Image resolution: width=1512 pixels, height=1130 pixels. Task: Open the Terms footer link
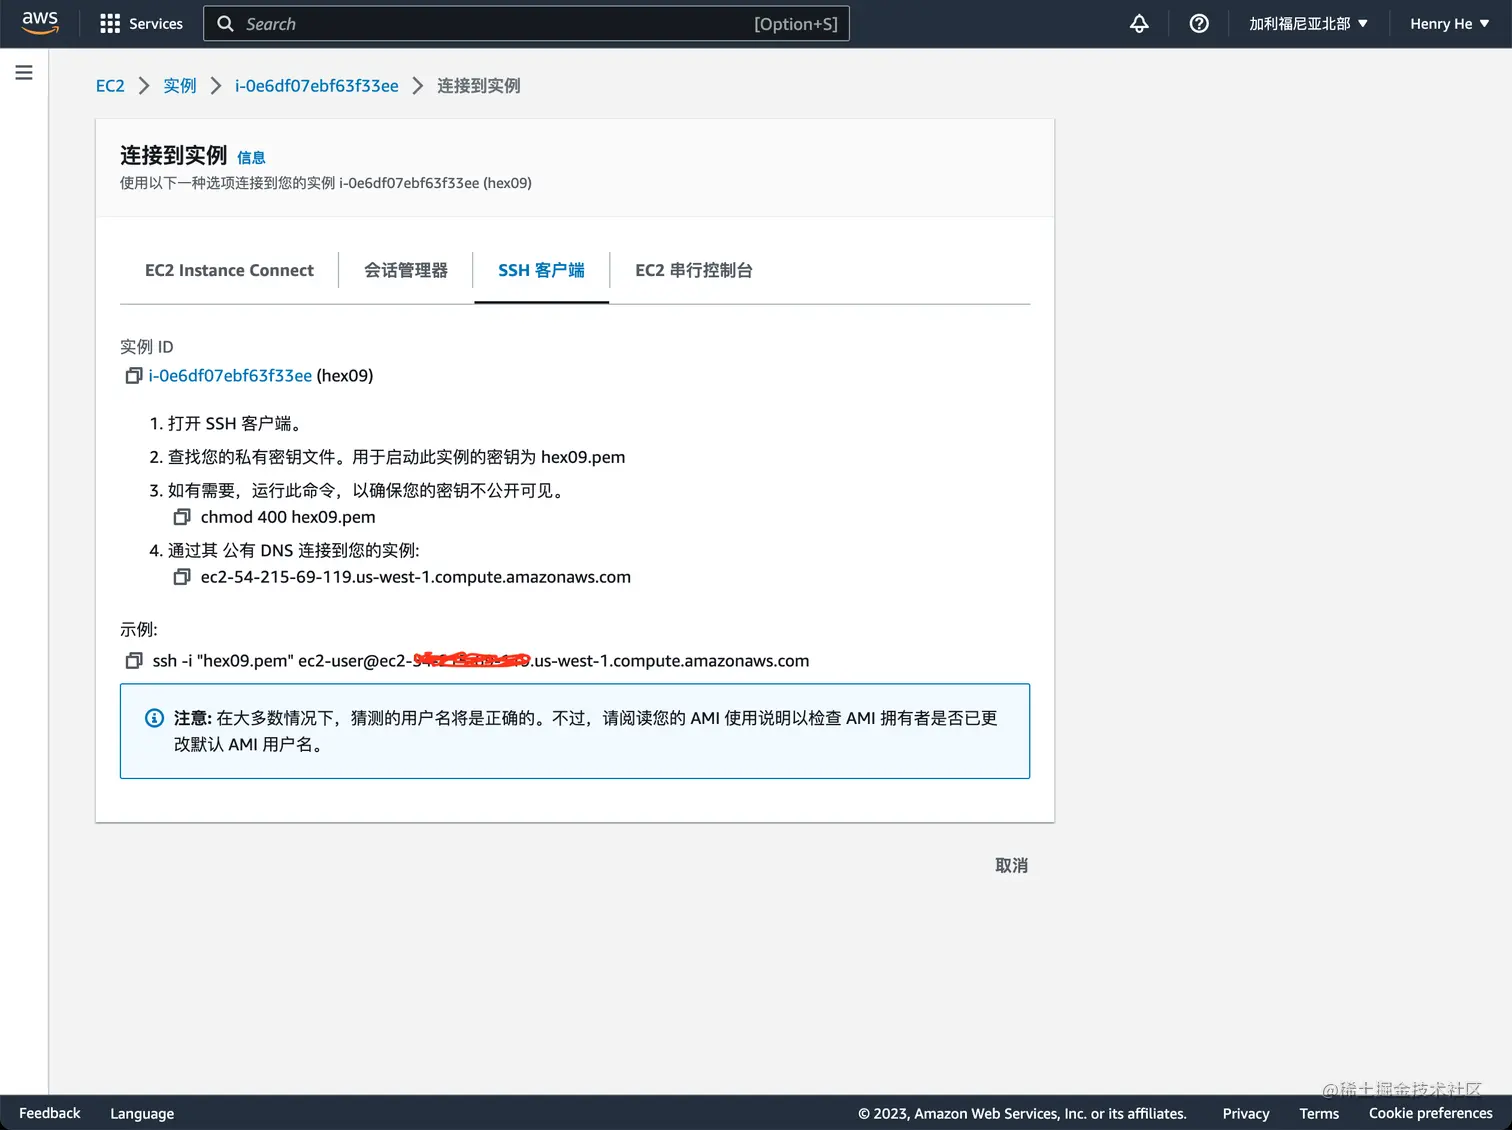[x=1319, y=1113]
